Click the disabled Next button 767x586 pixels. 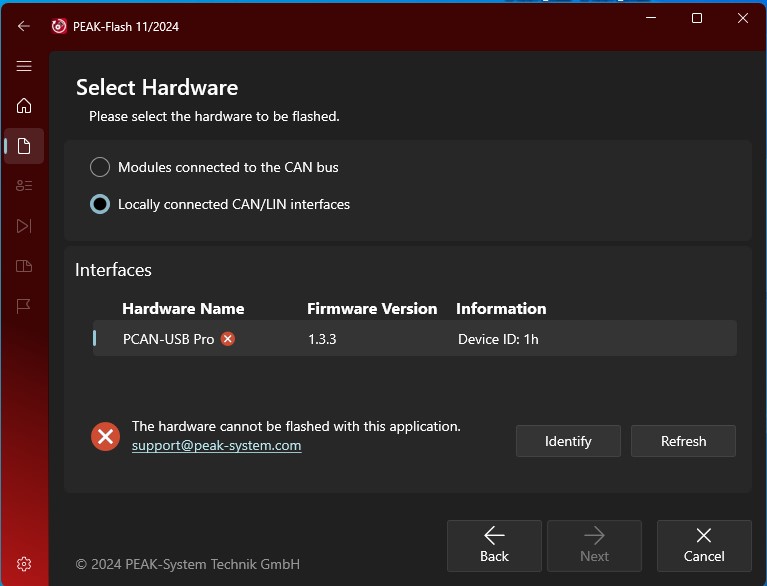(594, 546)
